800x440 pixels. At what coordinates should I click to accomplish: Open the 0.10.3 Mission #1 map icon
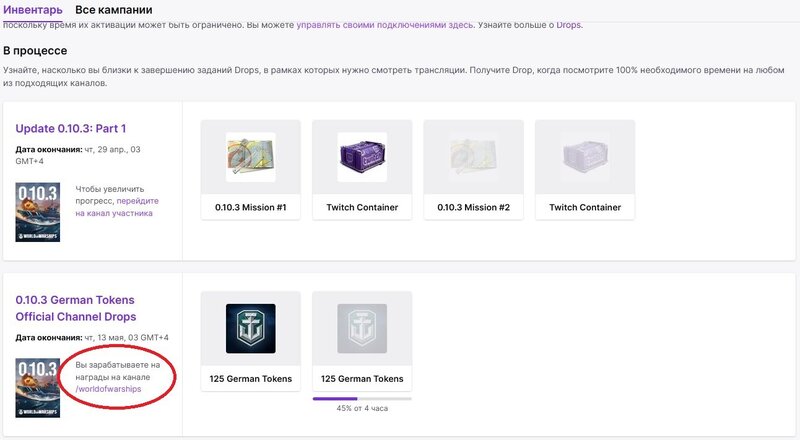pos(251,157)
